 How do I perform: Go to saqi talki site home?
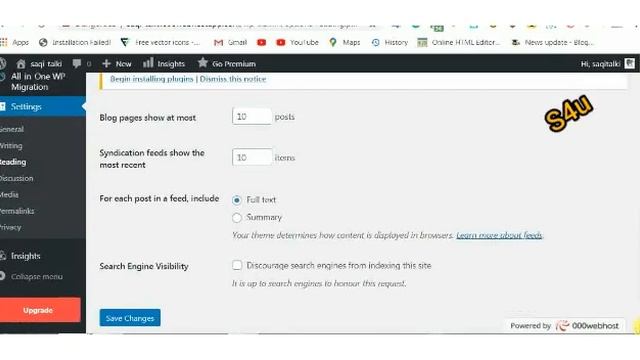(x=39, y=64)
